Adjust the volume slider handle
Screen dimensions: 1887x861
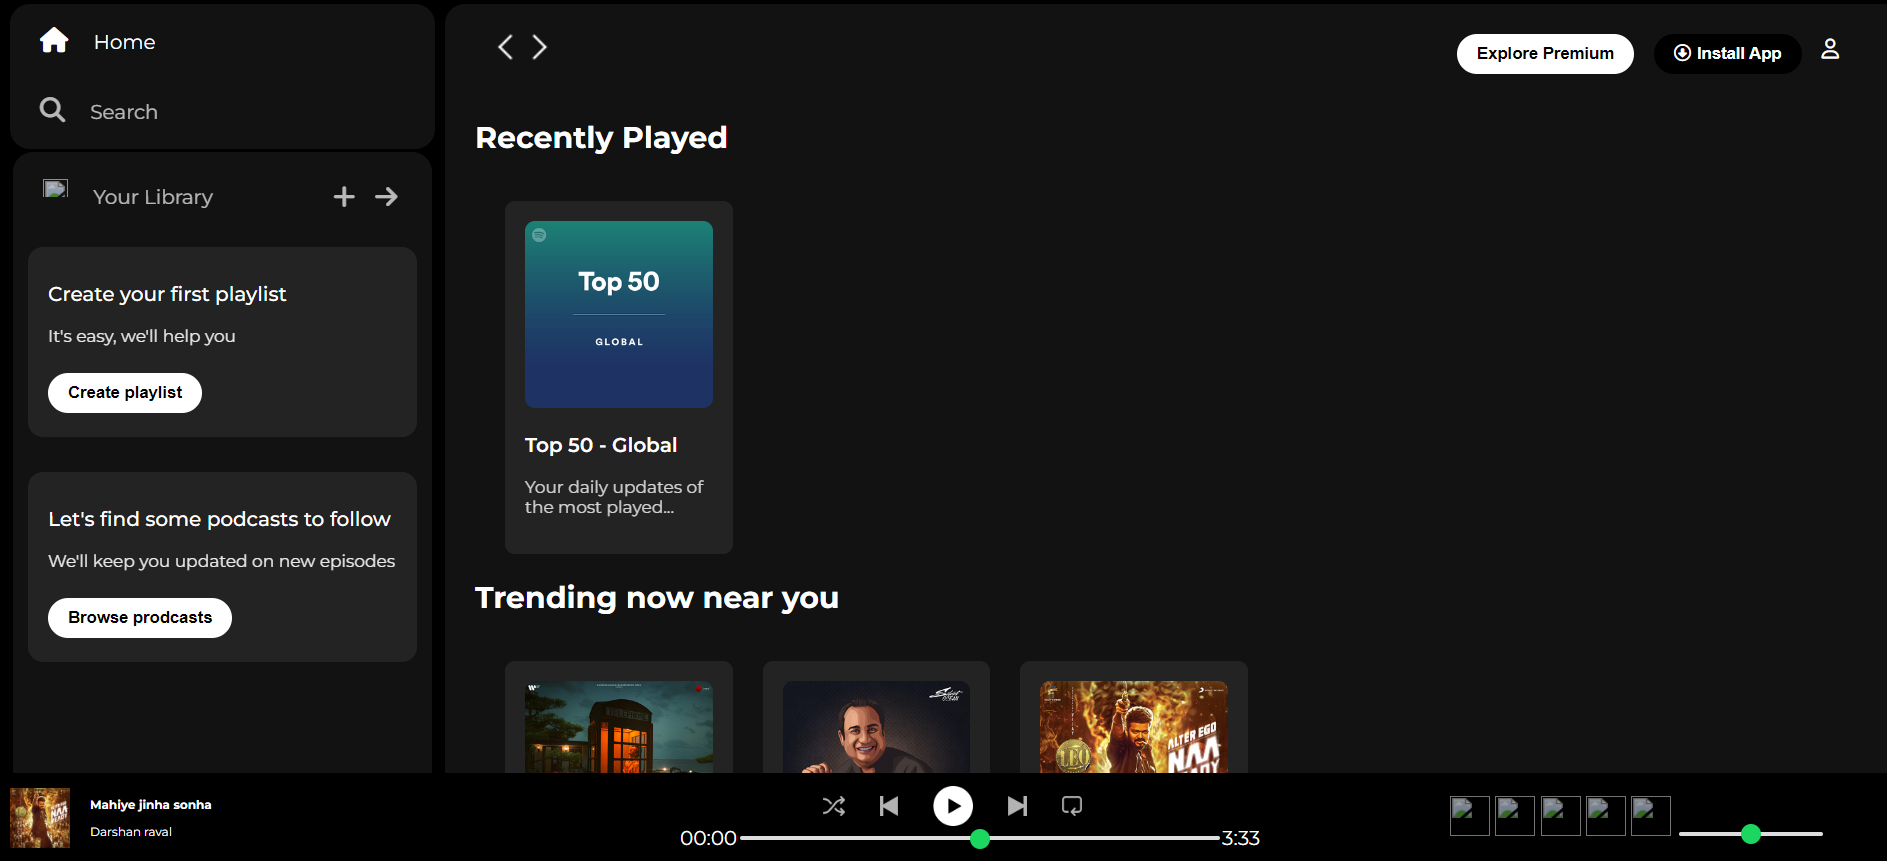coord(1750,834)
